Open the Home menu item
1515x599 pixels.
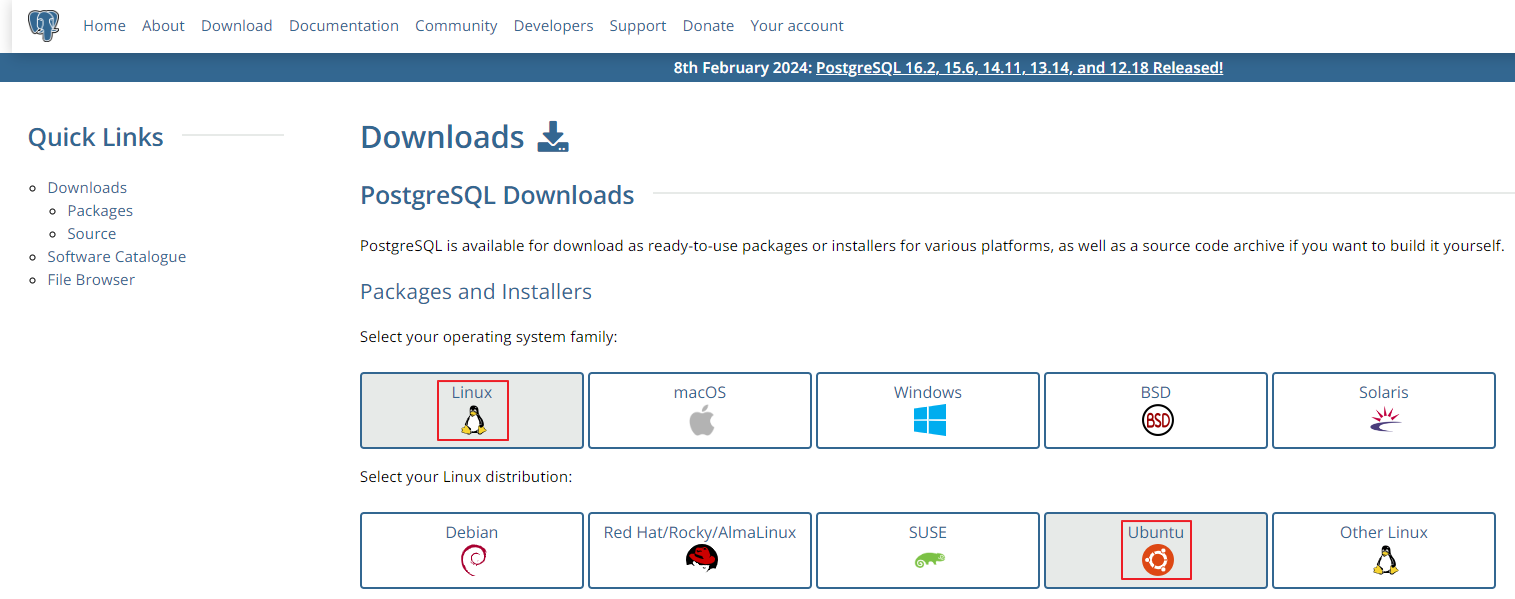104,26
